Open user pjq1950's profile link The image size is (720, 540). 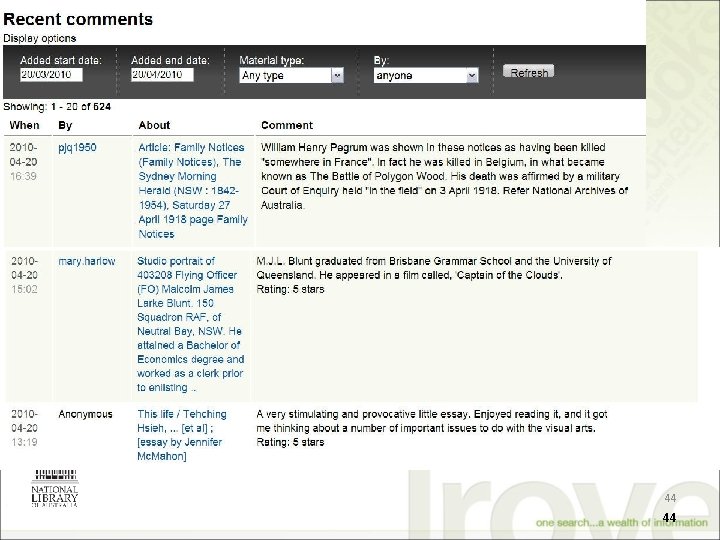pos(77,148)
